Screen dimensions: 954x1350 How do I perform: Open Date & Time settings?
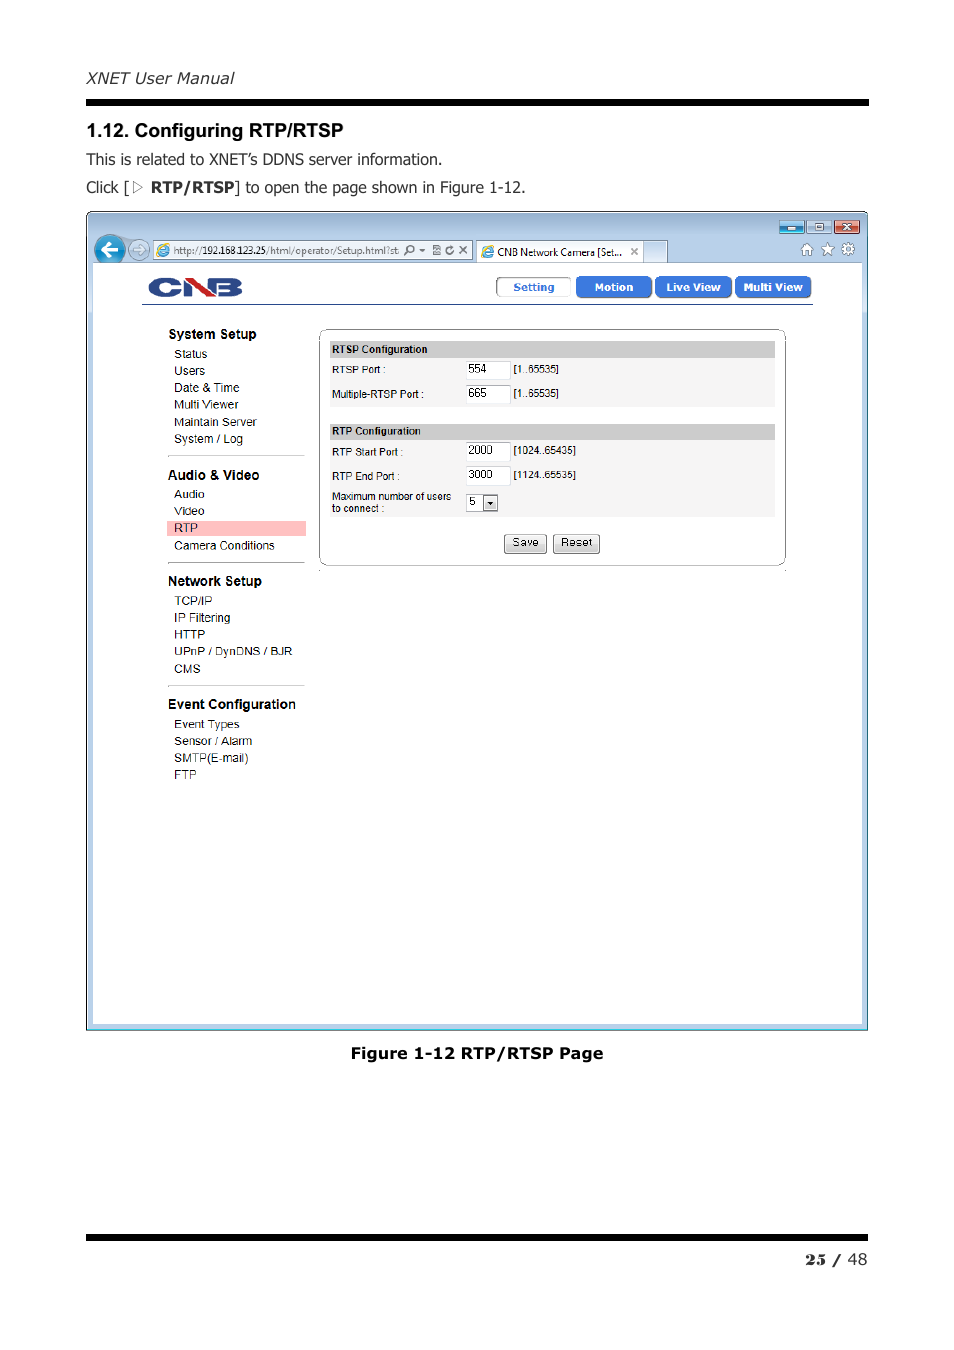(207, 388)
